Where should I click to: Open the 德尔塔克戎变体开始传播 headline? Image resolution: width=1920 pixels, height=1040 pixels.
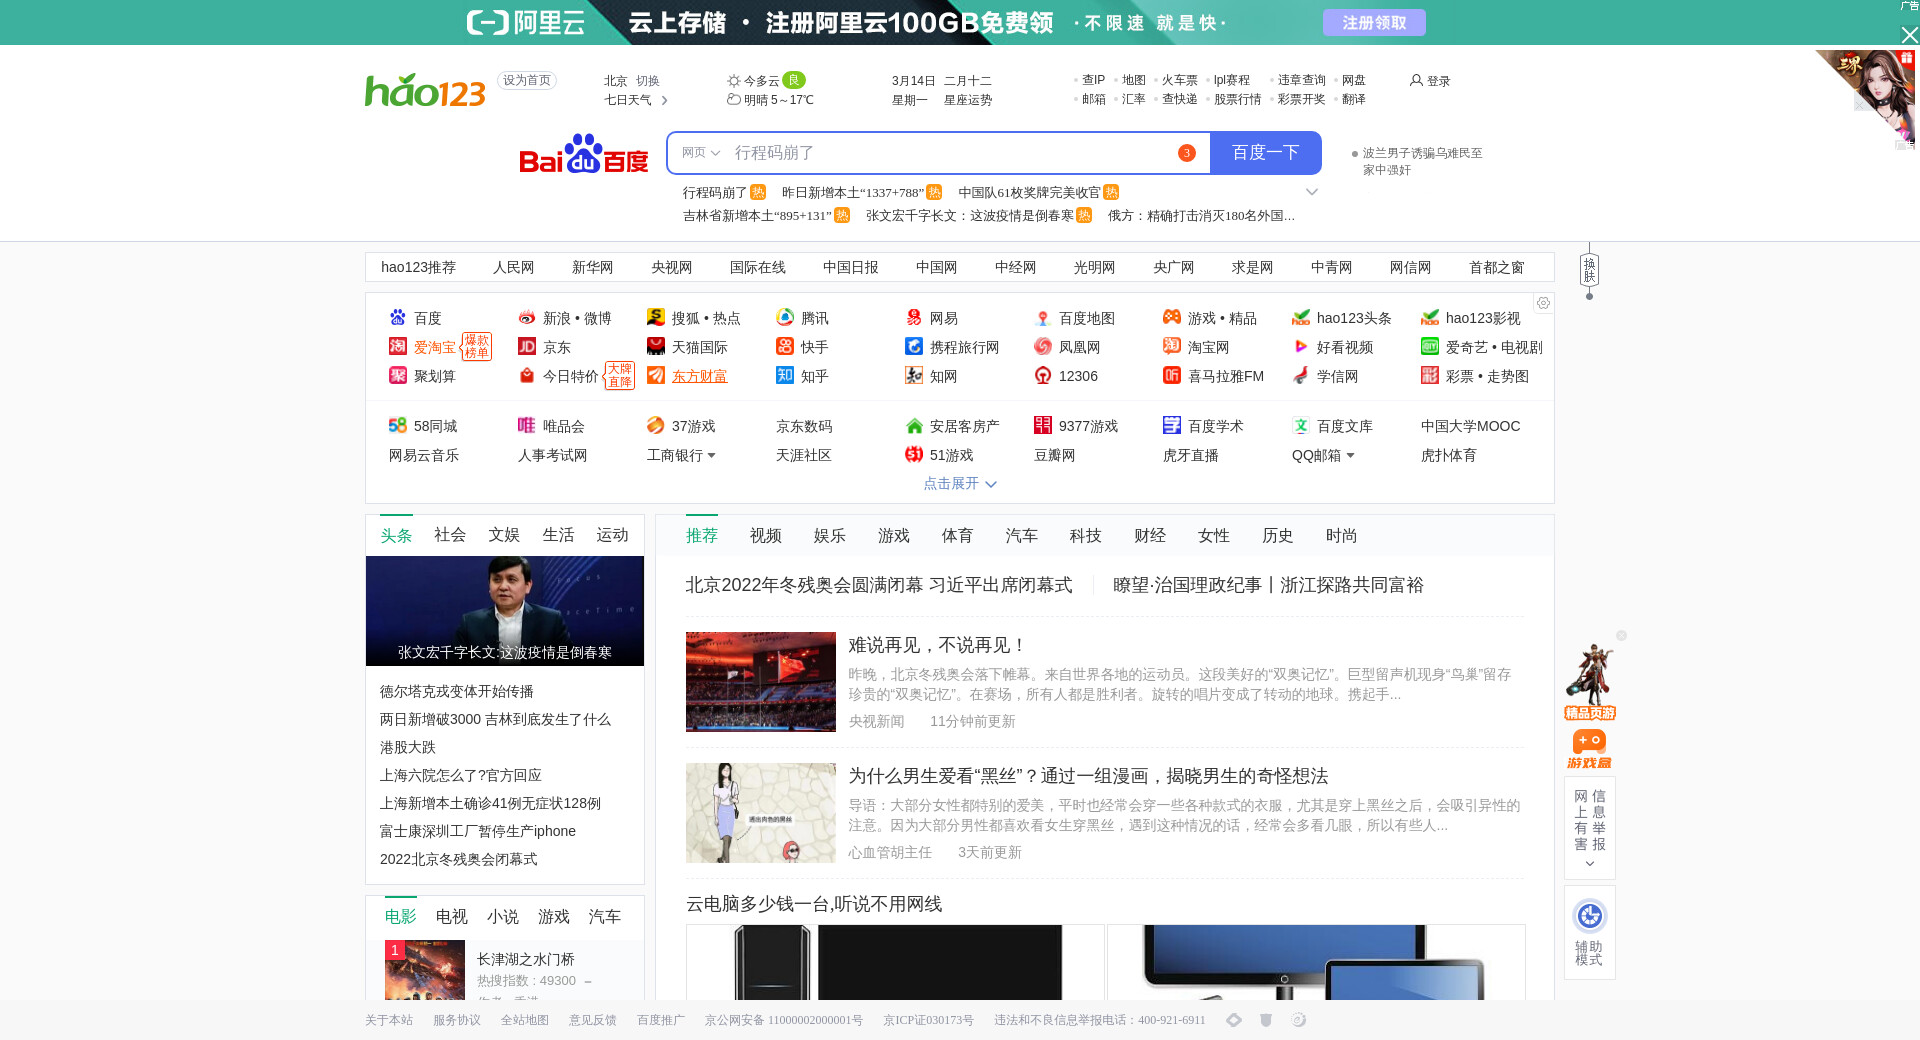[x=456, y=692]
